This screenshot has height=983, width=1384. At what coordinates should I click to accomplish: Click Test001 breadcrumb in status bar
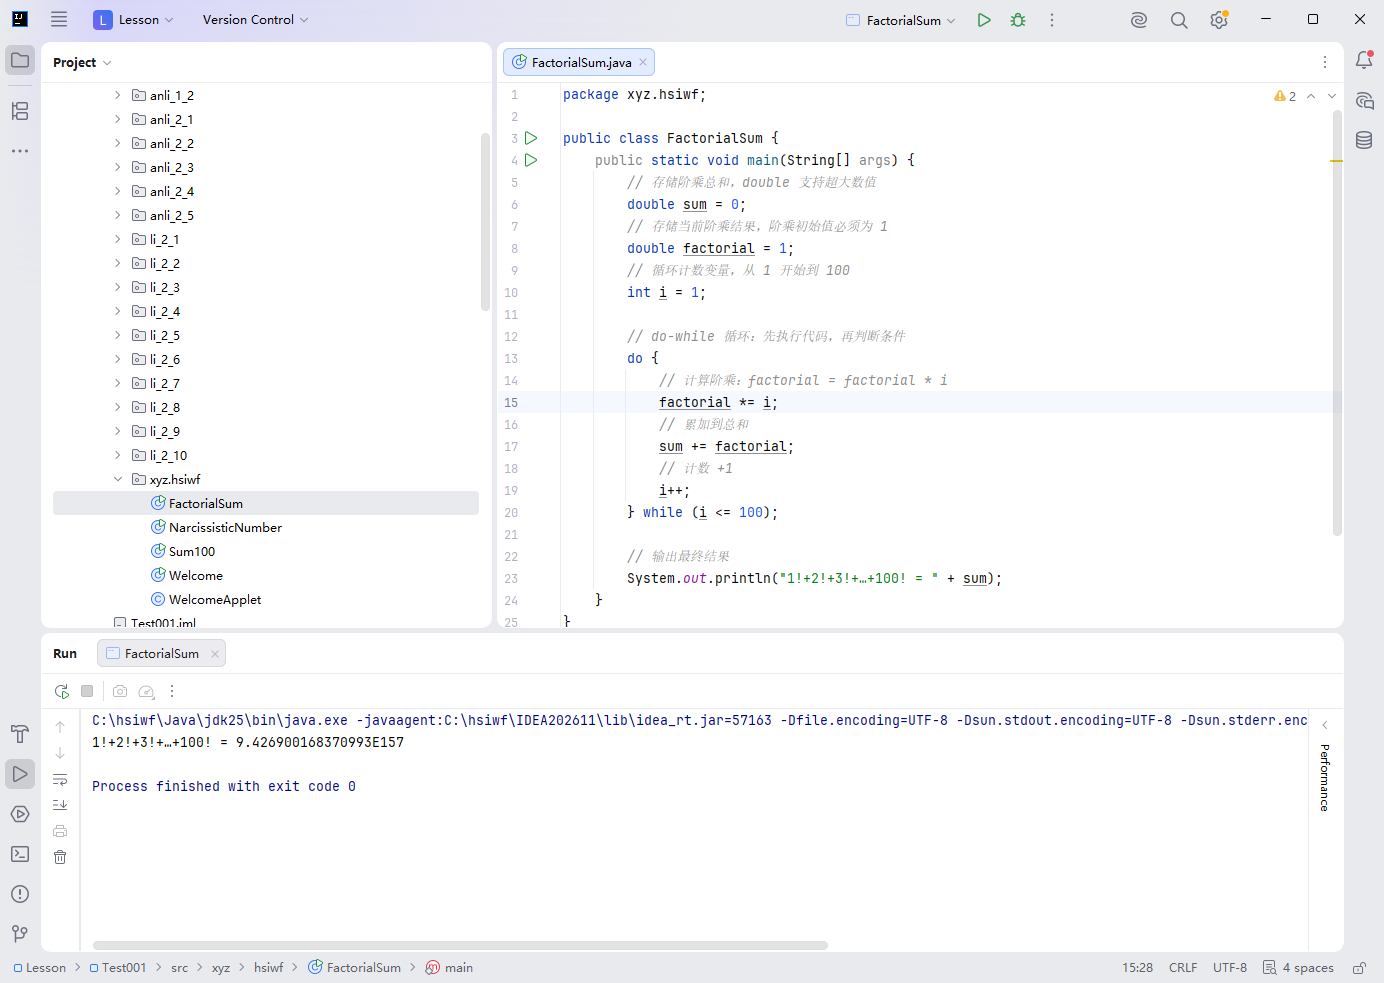118,968
